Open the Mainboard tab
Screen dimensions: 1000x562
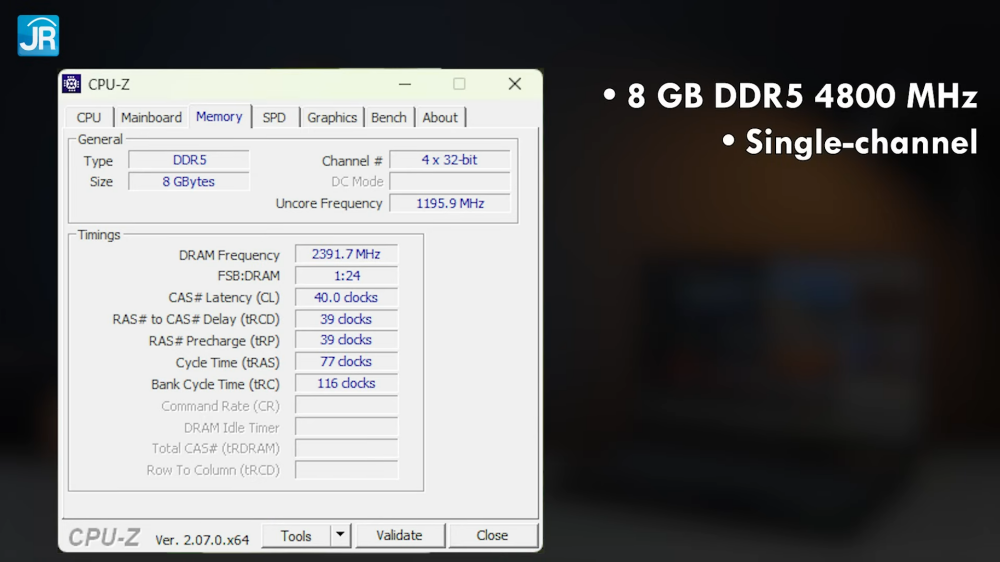click(x=151, y=117)
